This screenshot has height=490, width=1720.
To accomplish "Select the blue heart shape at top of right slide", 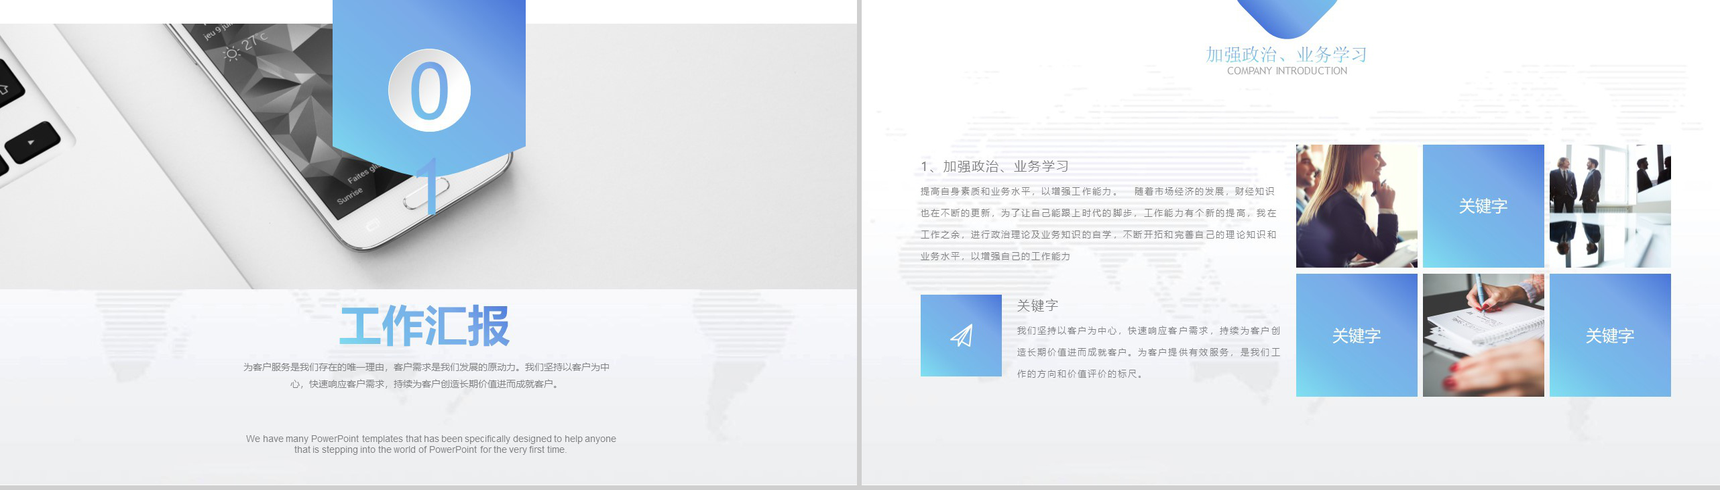I will [1286, 14].
